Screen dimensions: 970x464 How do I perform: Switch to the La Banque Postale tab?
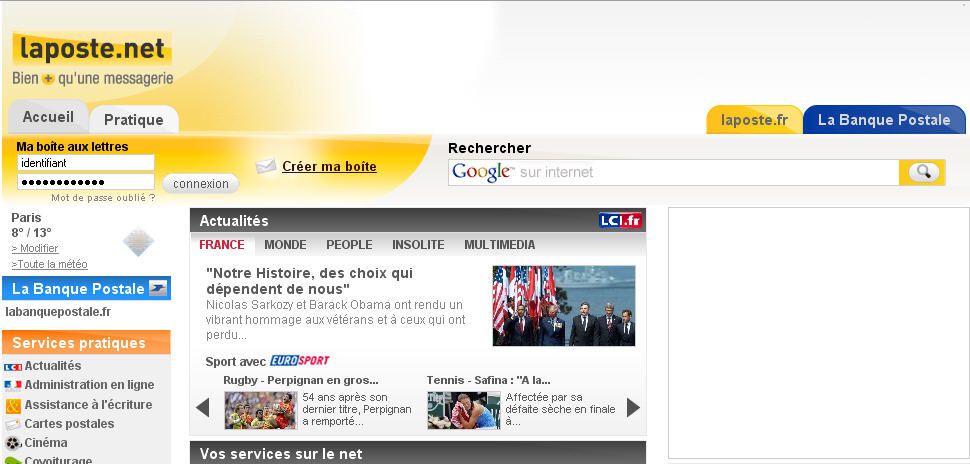[884, 120]
